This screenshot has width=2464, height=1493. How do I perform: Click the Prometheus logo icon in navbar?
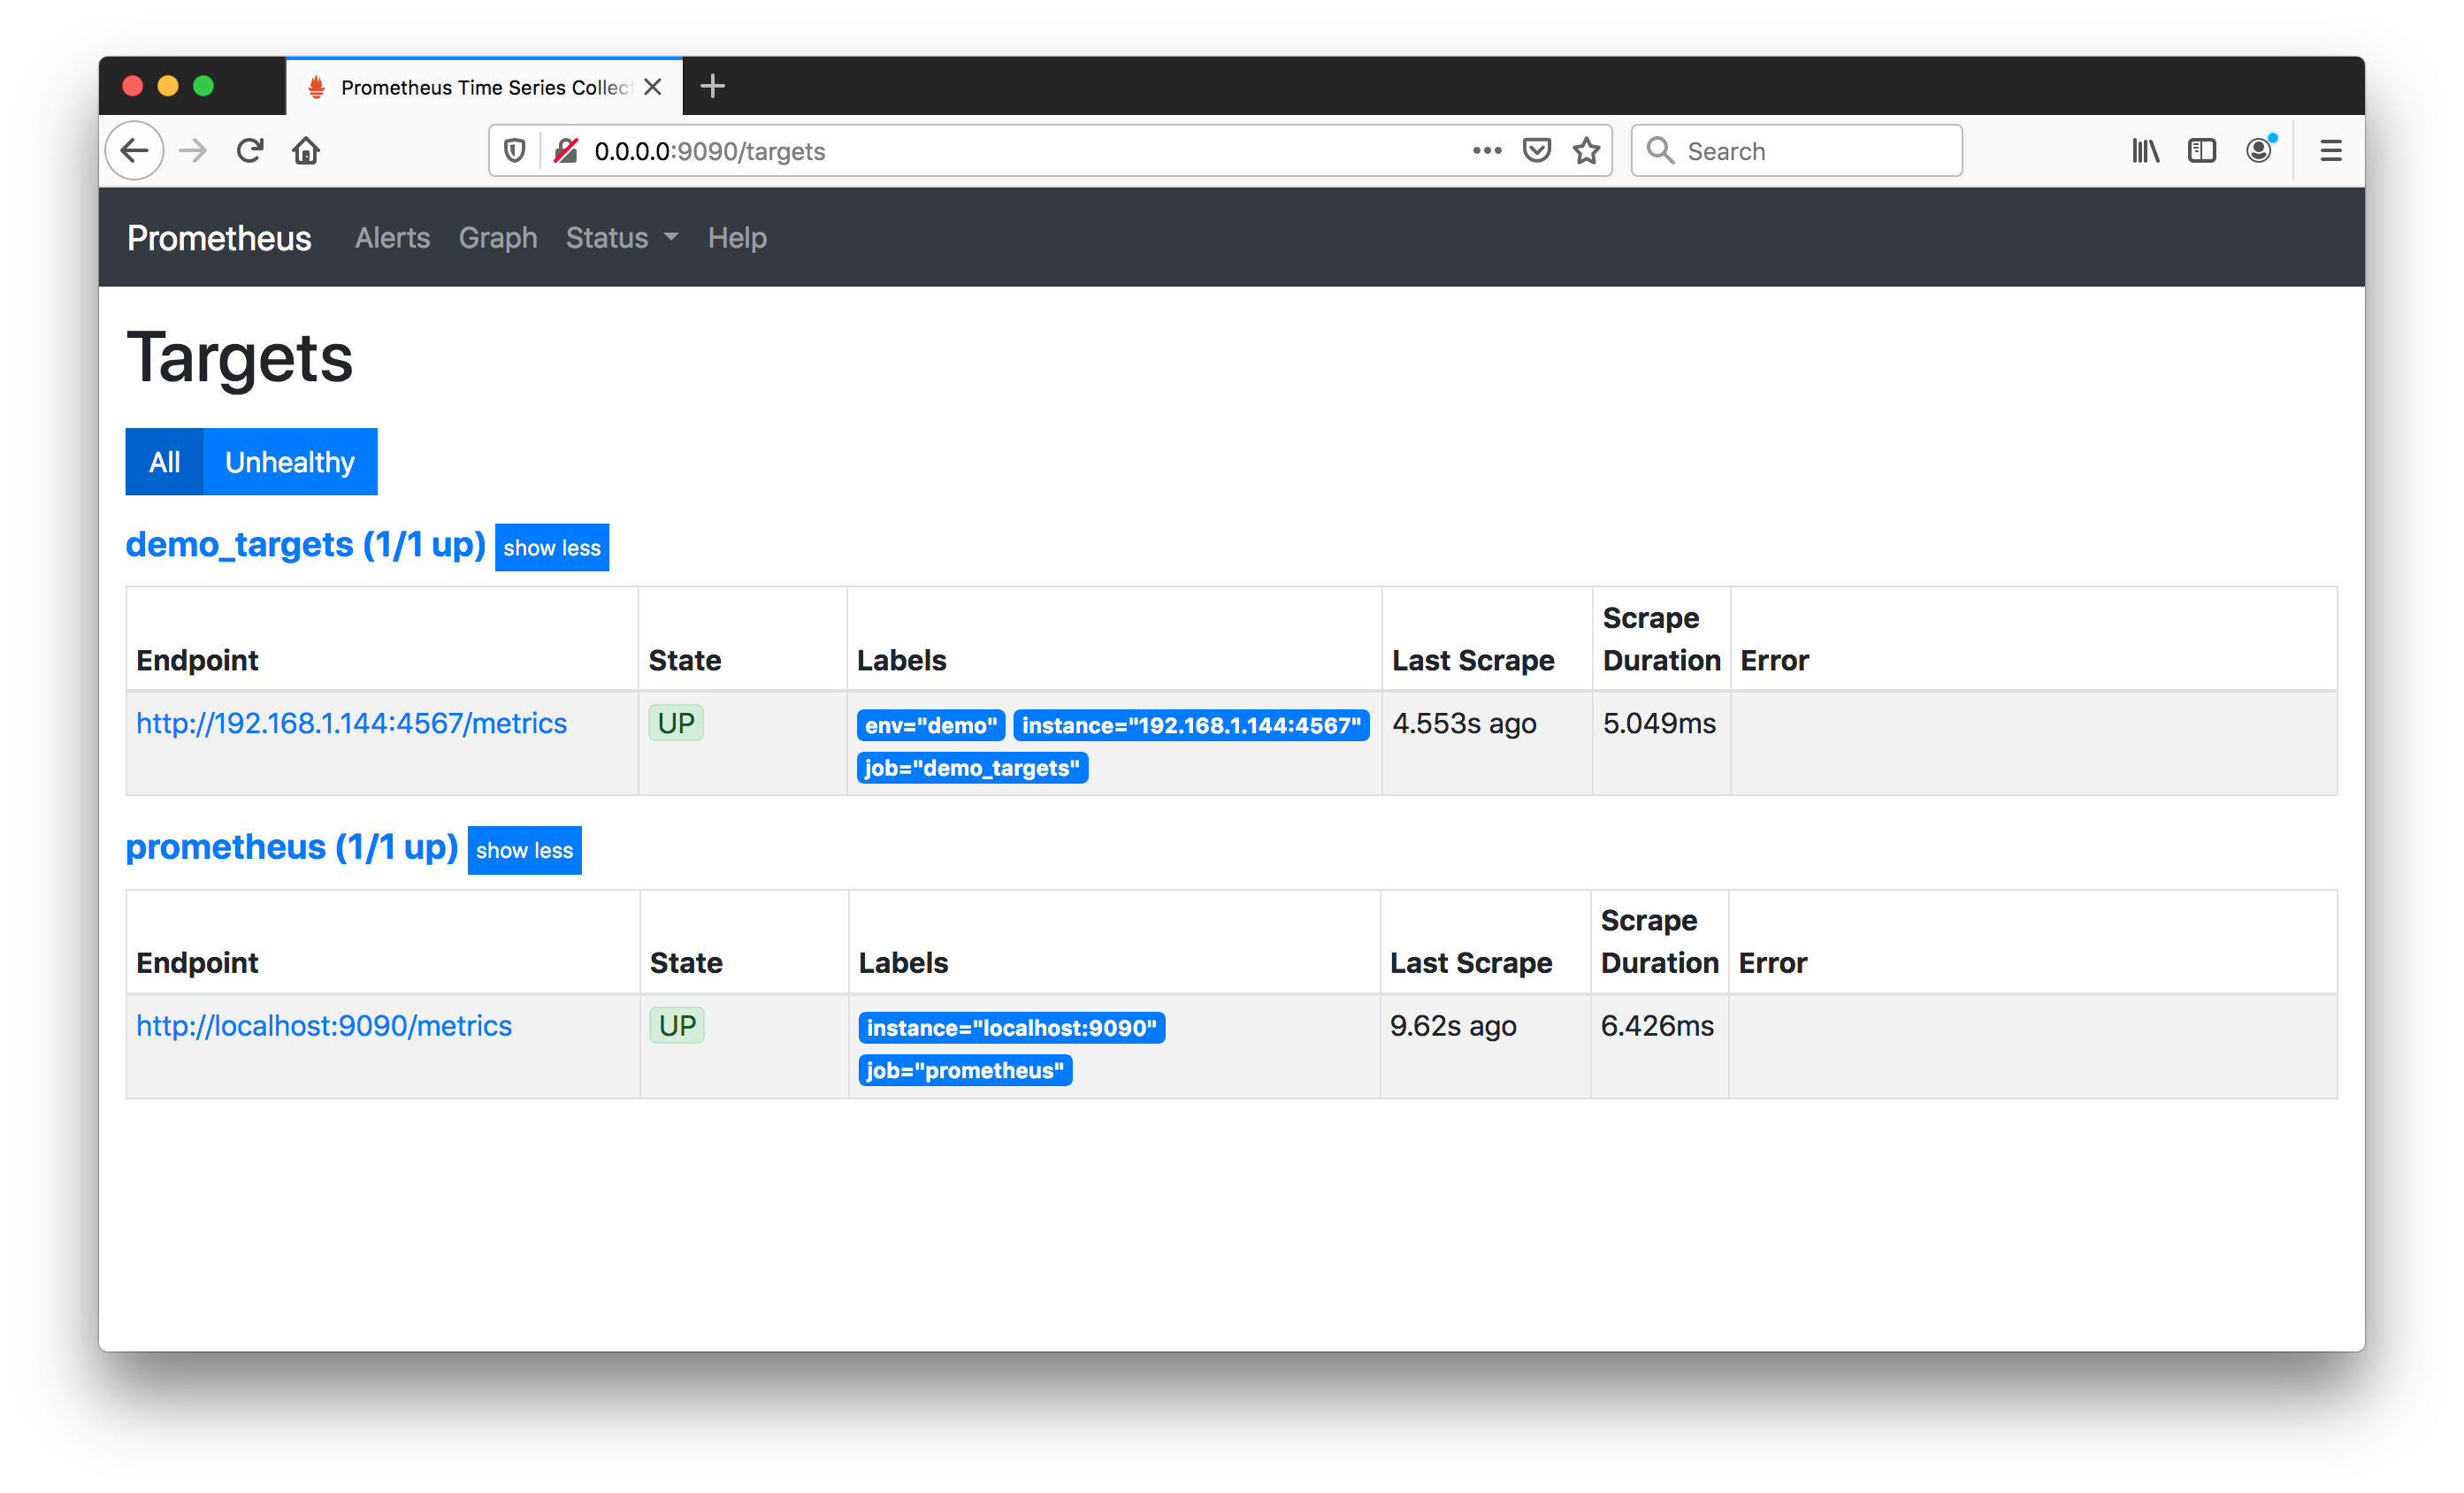[x=218, y=238]
